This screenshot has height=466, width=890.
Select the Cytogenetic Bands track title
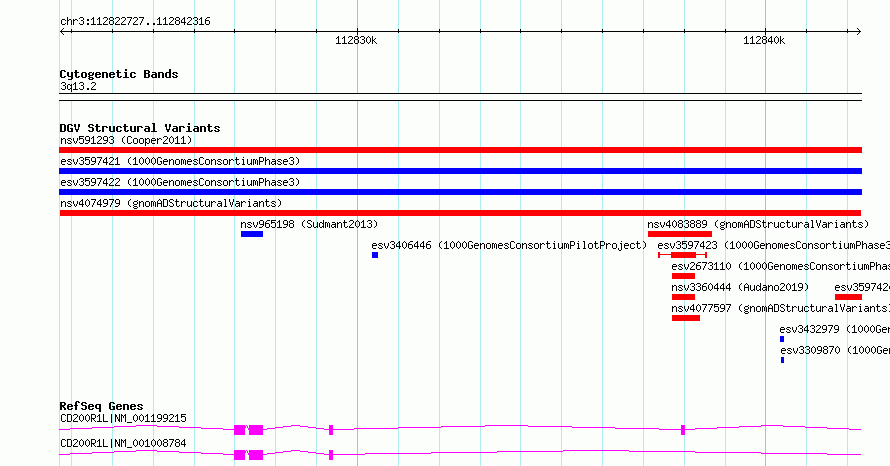[x=119, y=74]
